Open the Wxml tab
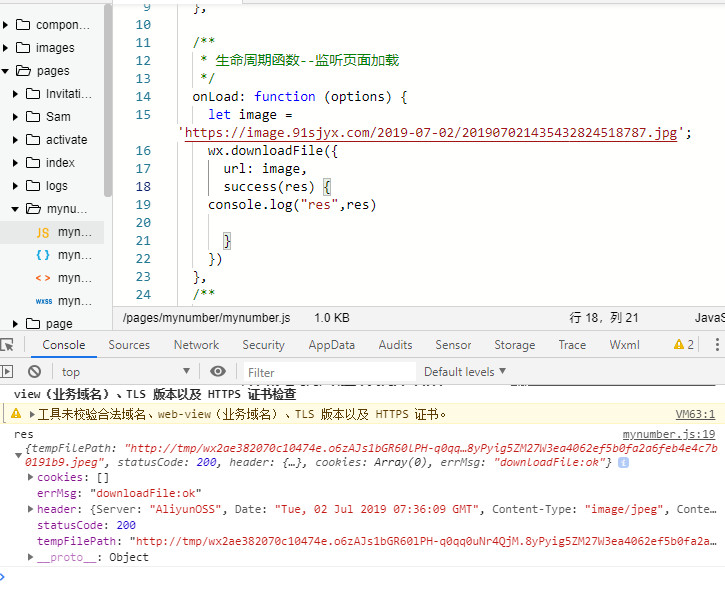The width and height of the screenshot is (725, 599). (x=625, y=345)
